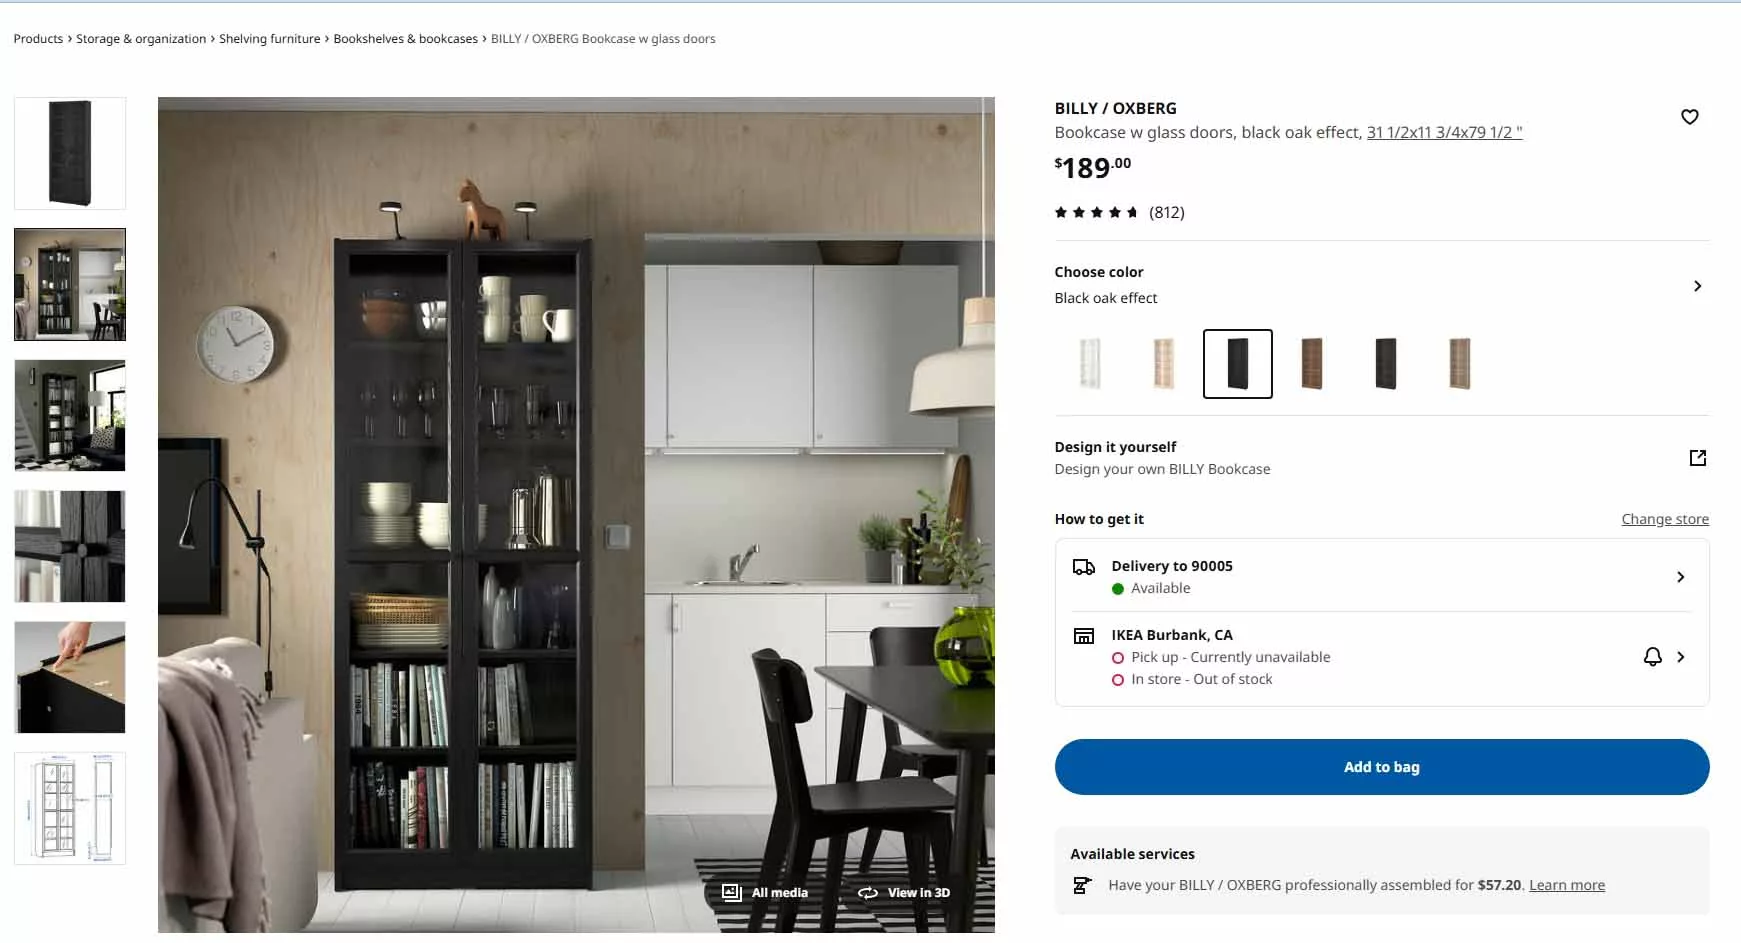Open the stock notification bell icon
1741x943 pixels.
(x=1652, y=657)
